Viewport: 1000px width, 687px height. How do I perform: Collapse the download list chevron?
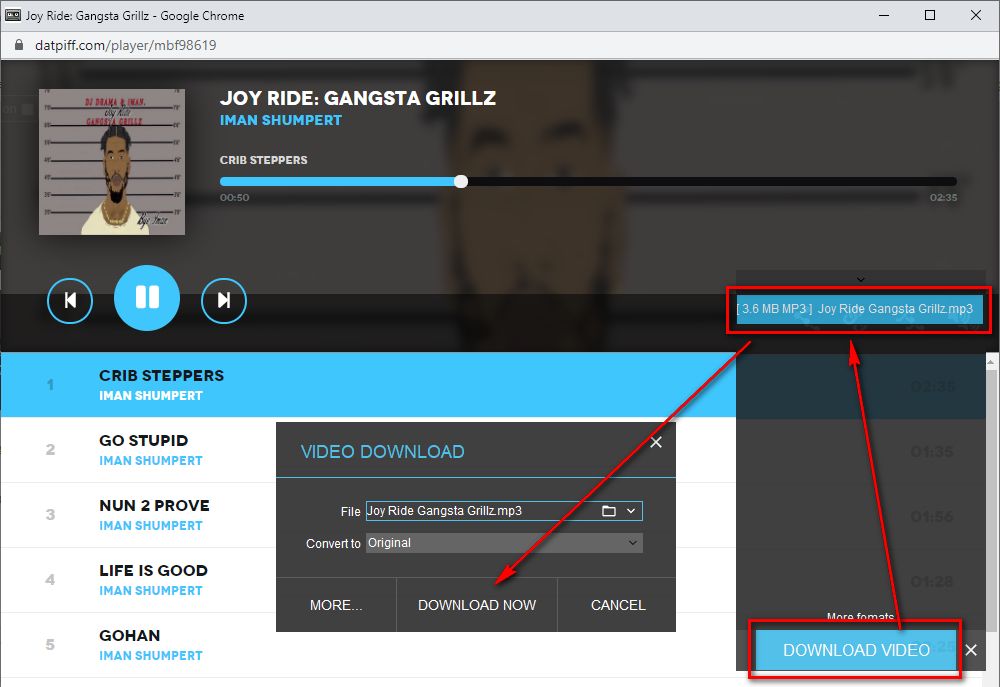coord(860,279)
